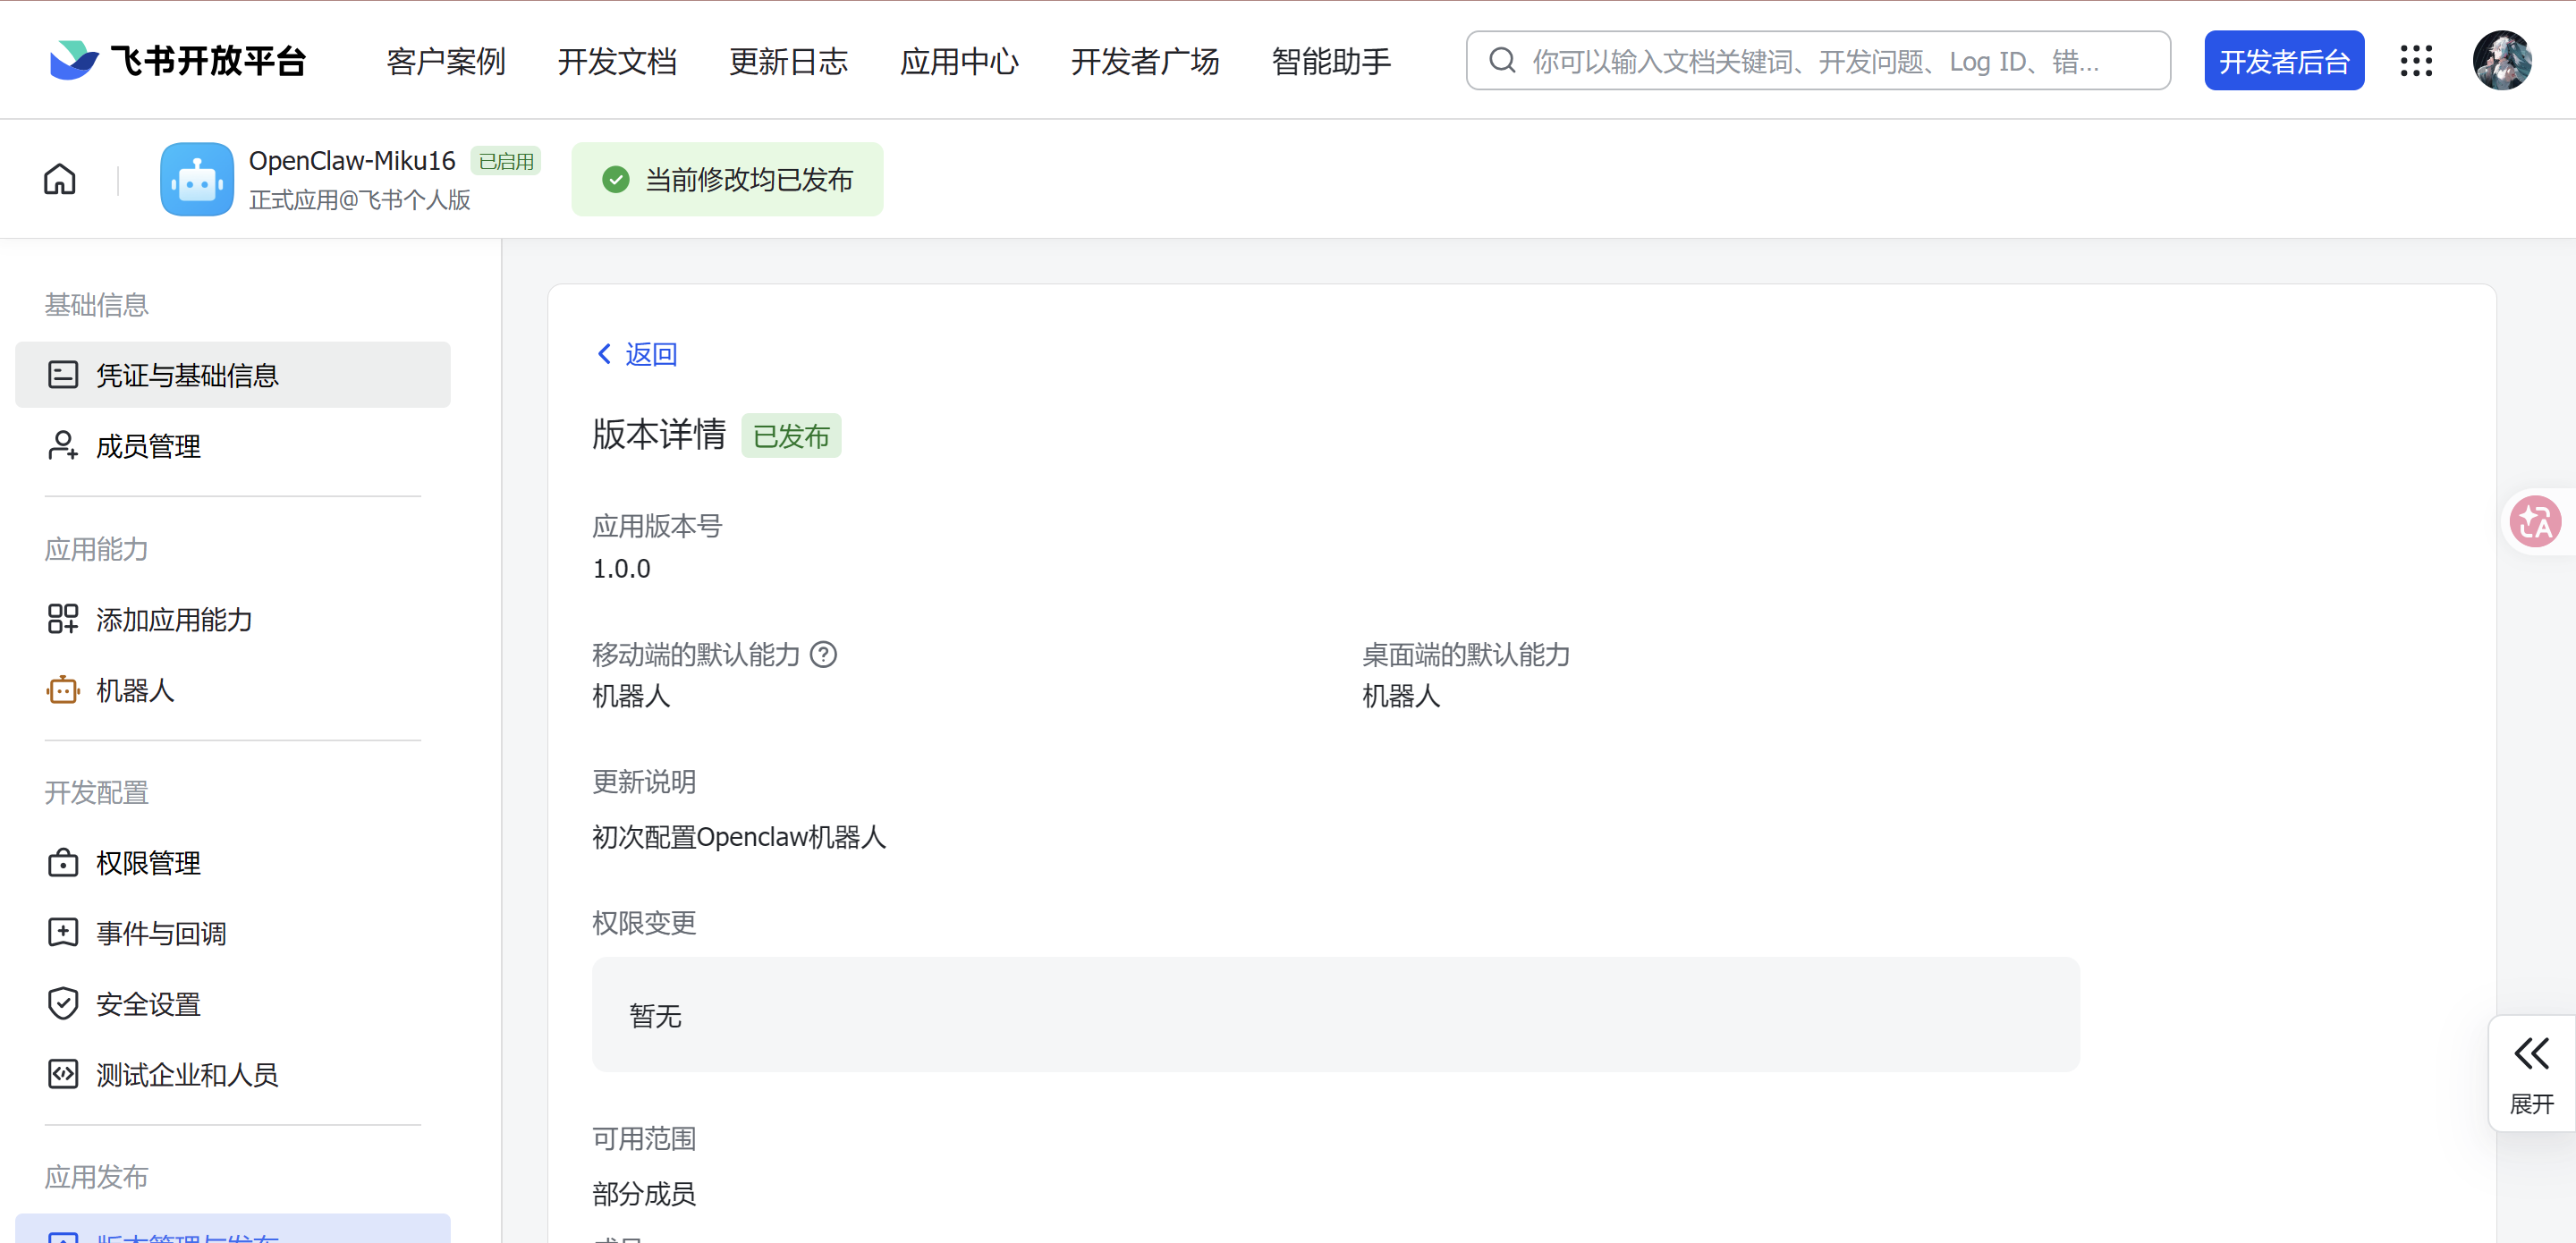Expand the 展开 side panel

(x=2531, y=1073)
